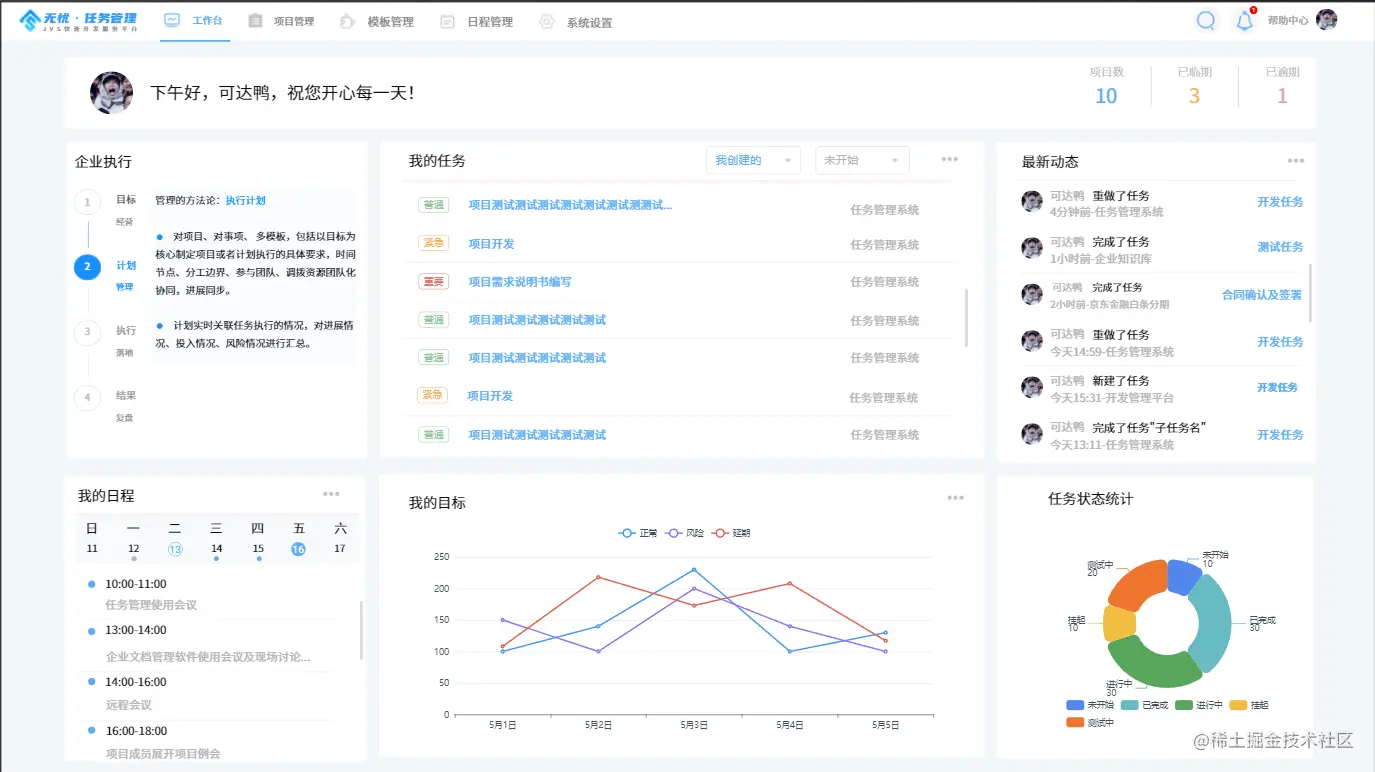The image size is (1375, 772).
Task: Open the task 项目需求说明书编写
Action: [520, 282]
